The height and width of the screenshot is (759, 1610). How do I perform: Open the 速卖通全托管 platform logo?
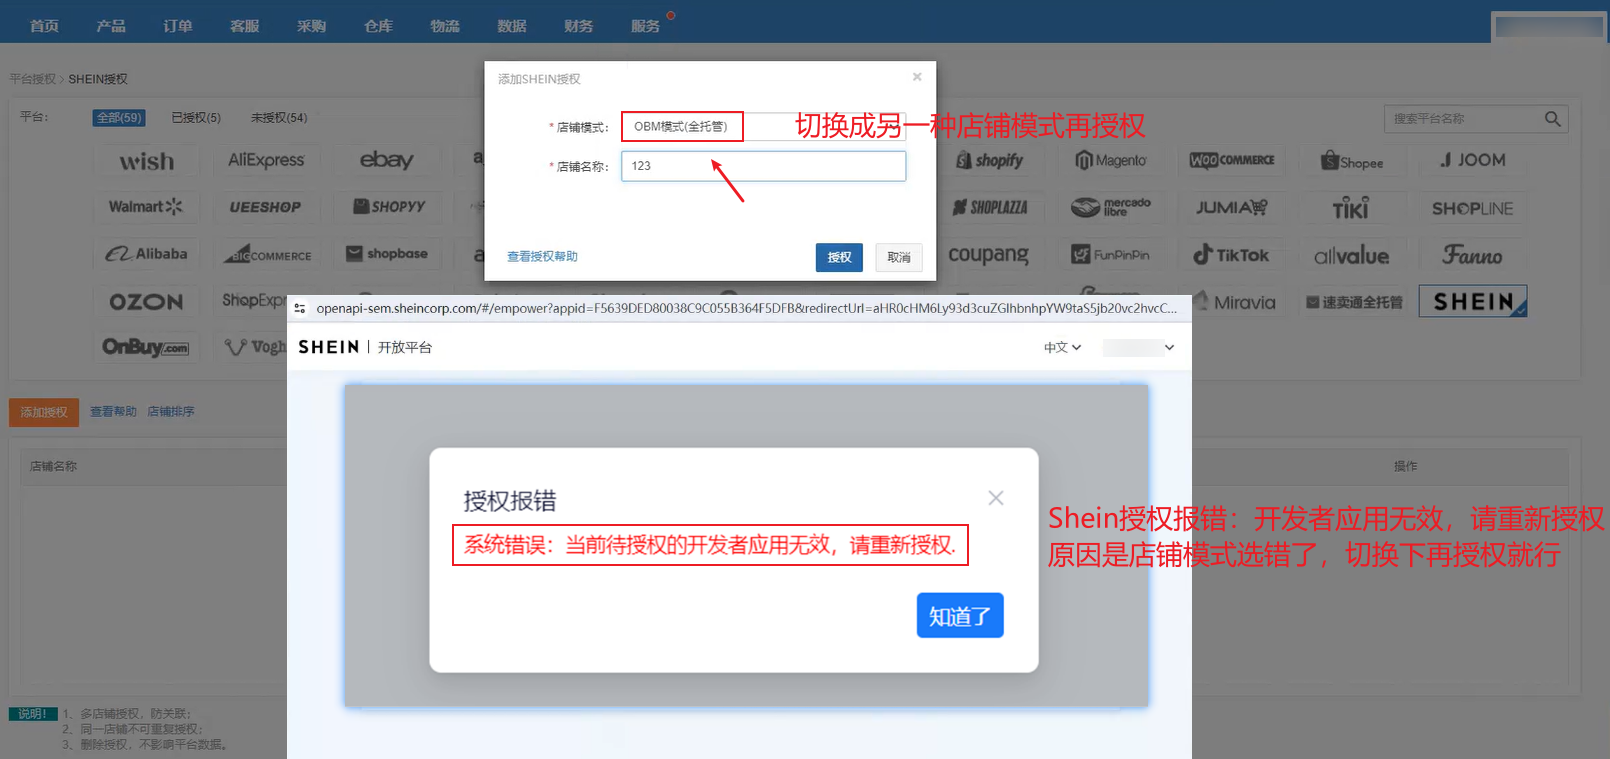coord(1355,302)
